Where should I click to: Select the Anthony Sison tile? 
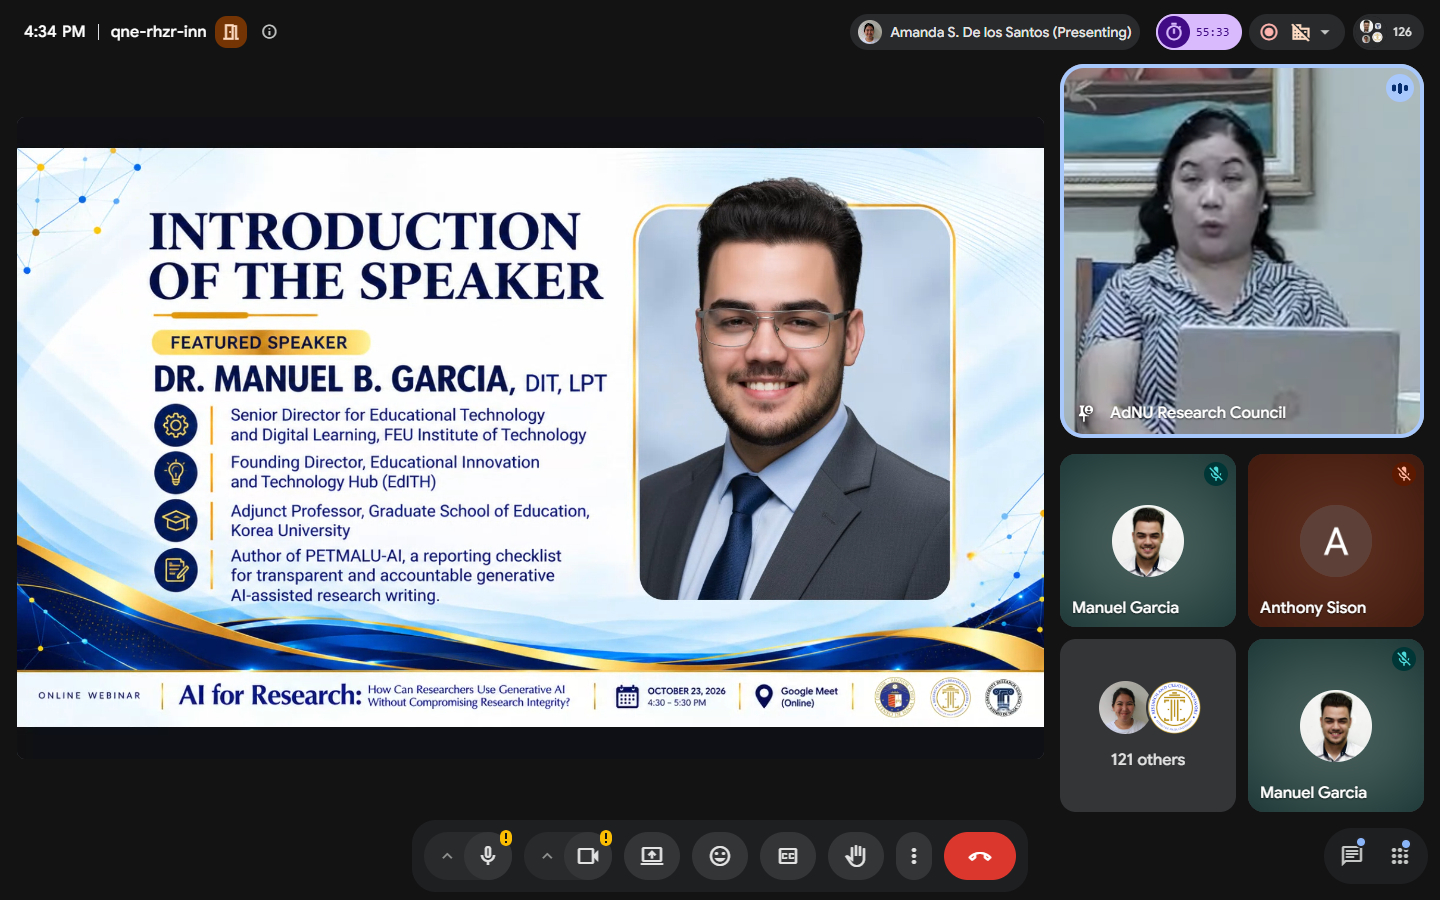pos(1336,540)
